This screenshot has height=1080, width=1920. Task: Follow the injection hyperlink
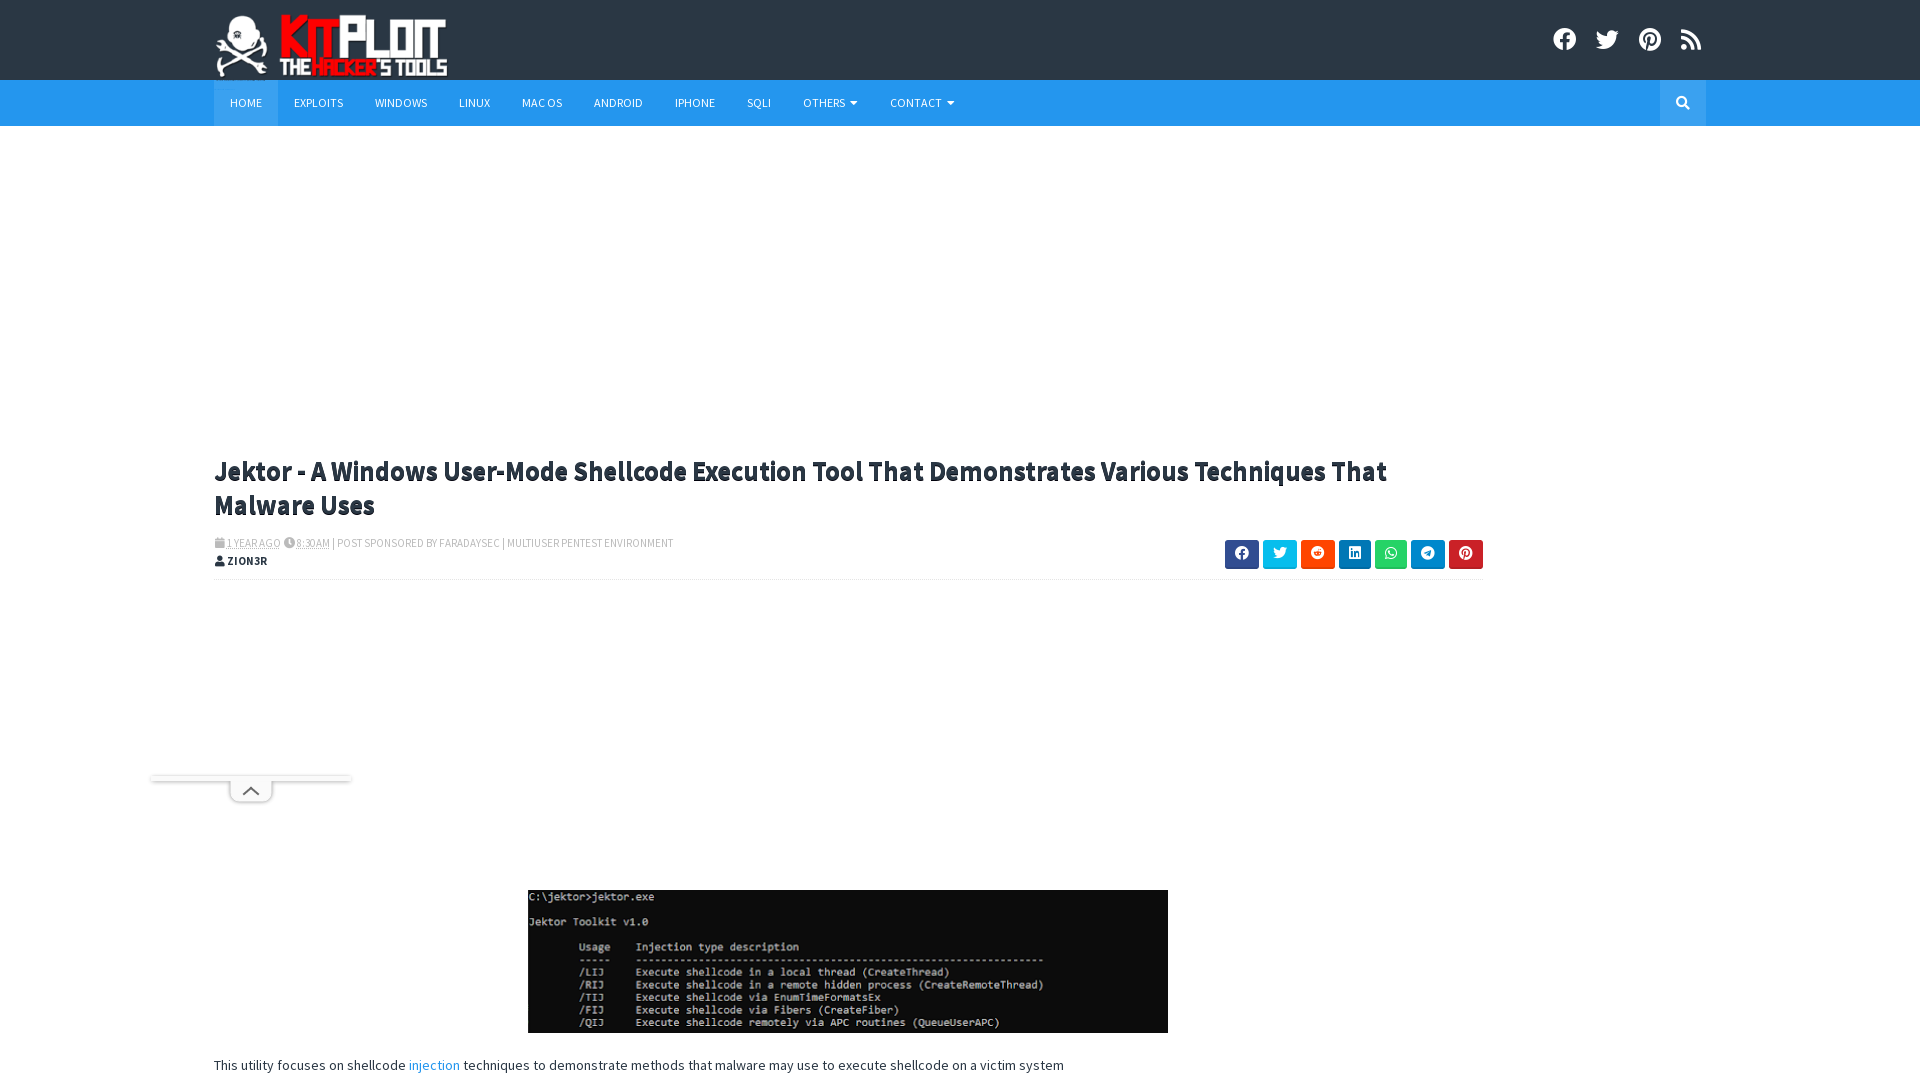point(434,1065)
